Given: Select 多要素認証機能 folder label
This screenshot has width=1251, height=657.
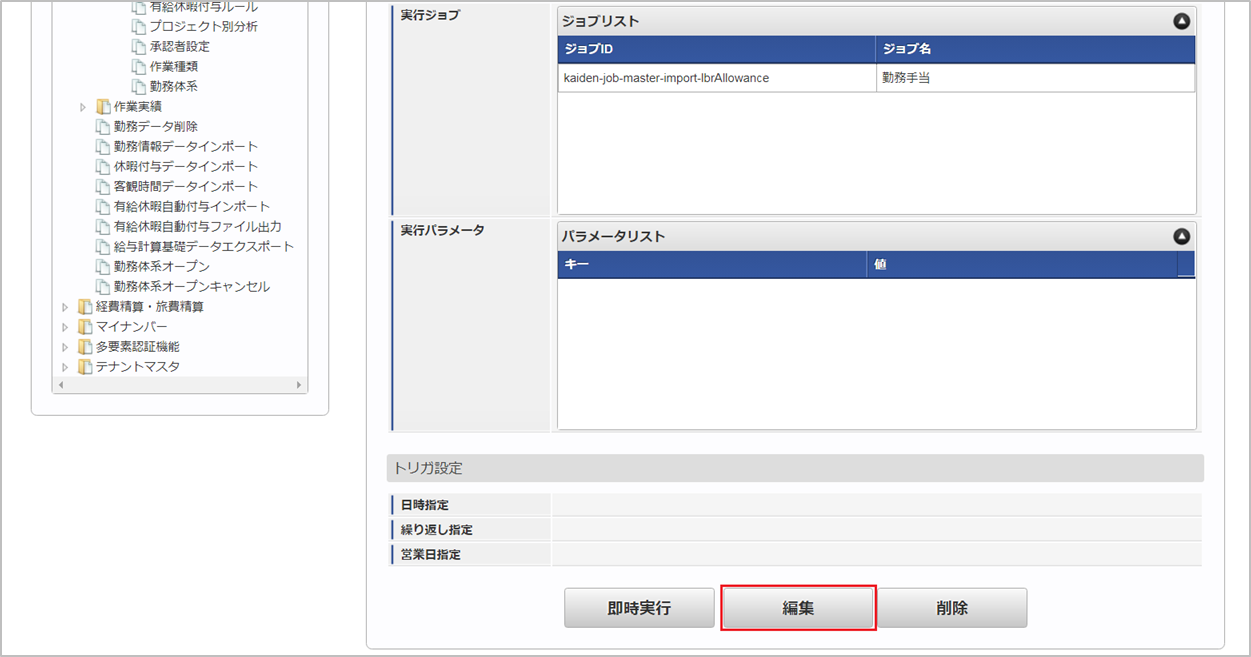Looking at the screenshot, I should 138,347.
